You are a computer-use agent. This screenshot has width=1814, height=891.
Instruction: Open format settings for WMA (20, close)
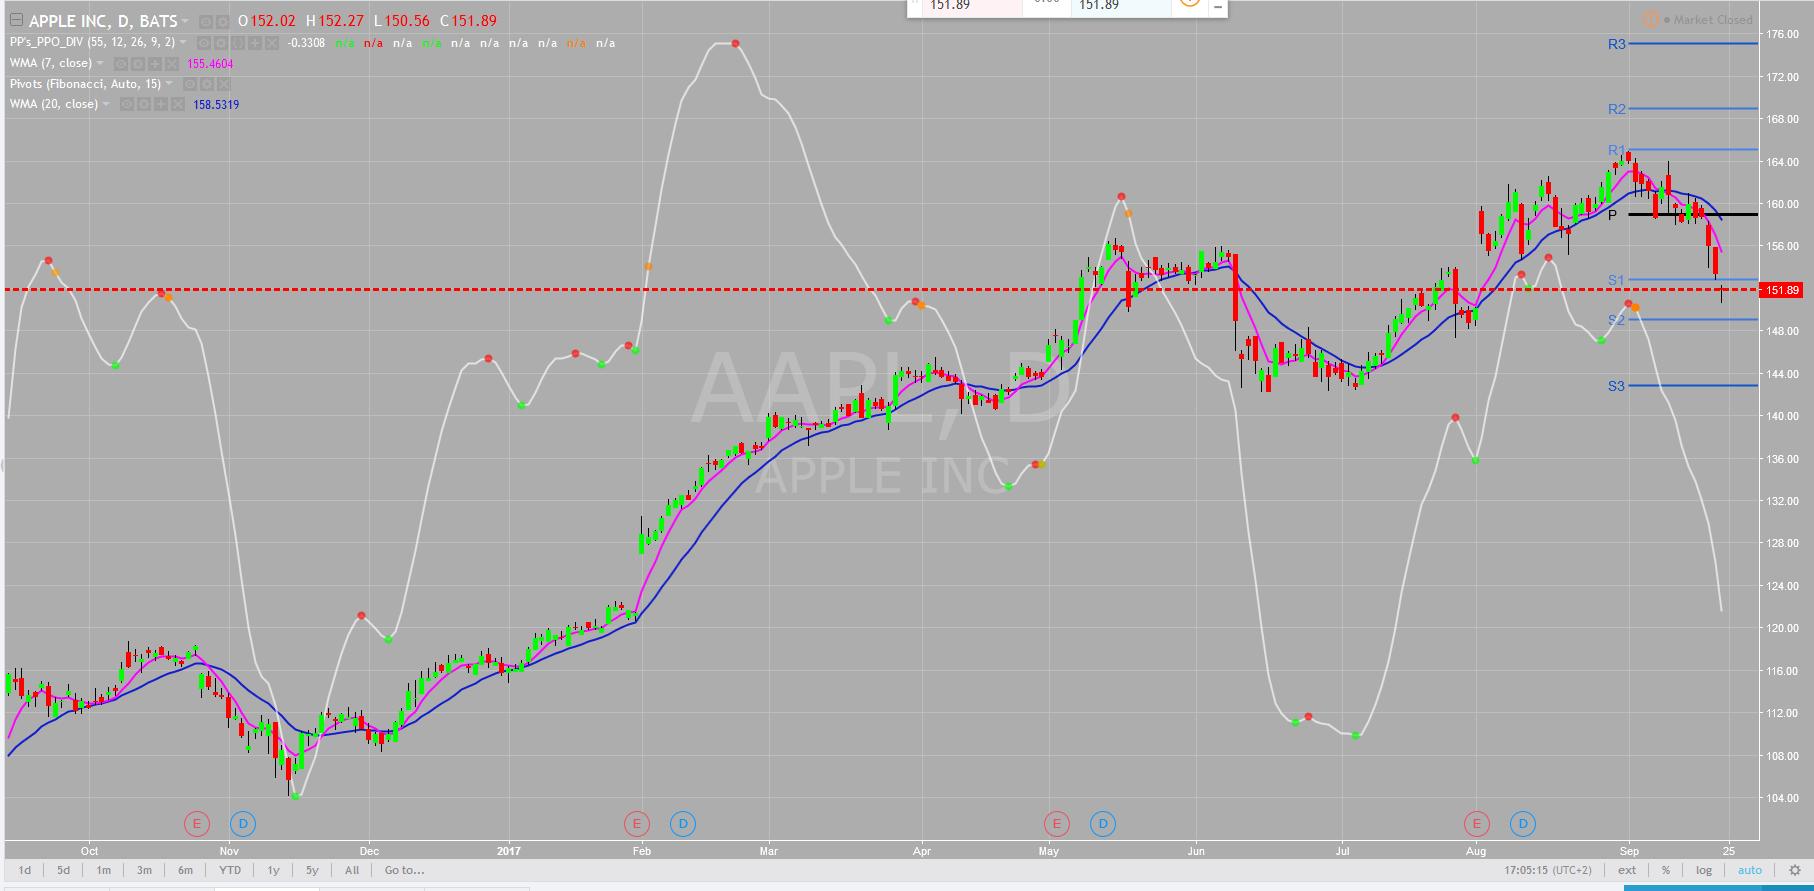pos(143,104)
